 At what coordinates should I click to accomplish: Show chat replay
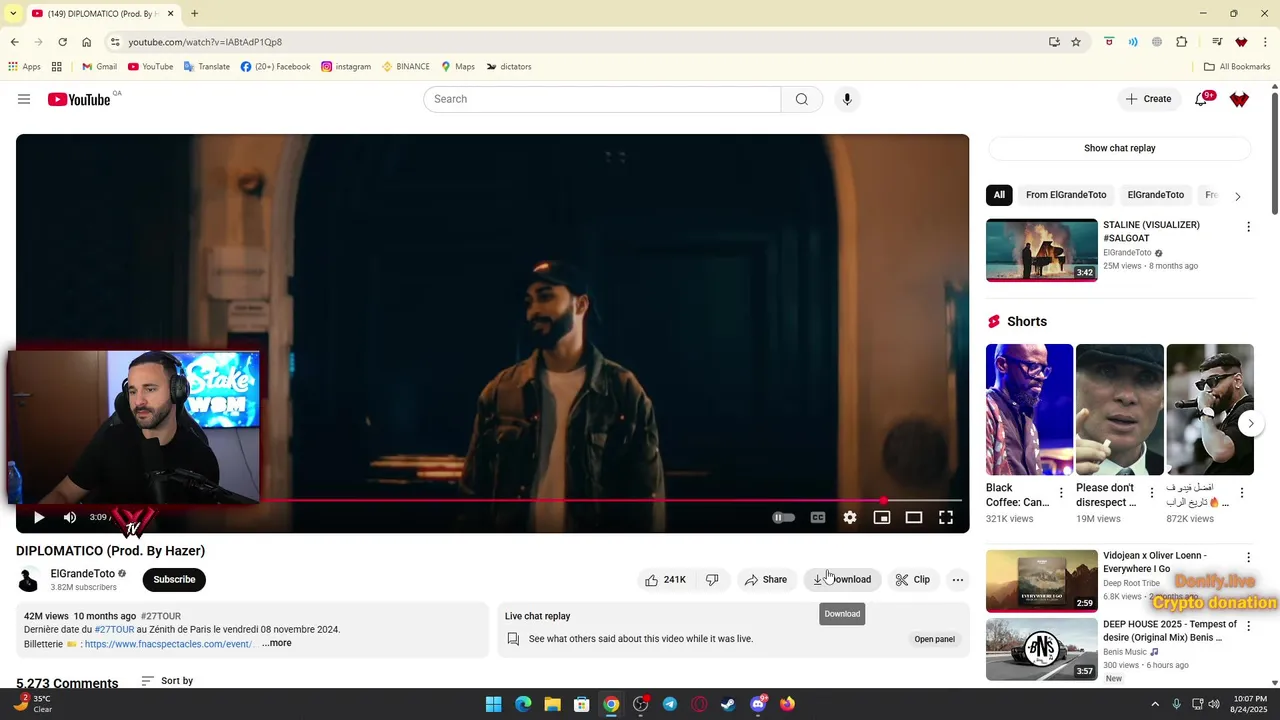tap(1120, 148)
